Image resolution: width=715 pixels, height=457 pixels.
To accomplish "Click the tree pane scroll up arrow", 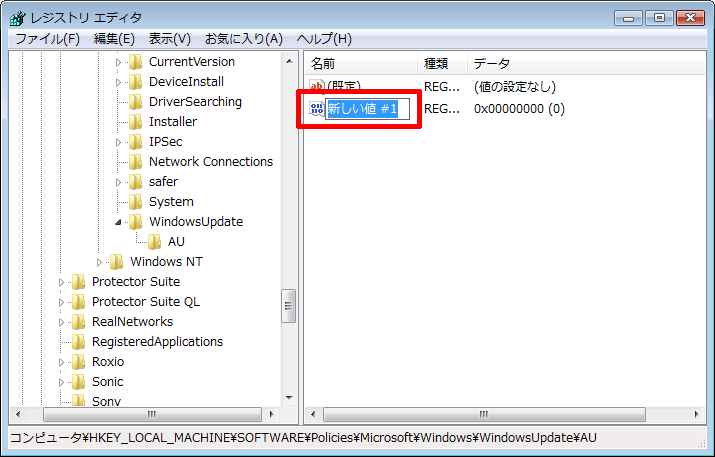I will point(289,61).
